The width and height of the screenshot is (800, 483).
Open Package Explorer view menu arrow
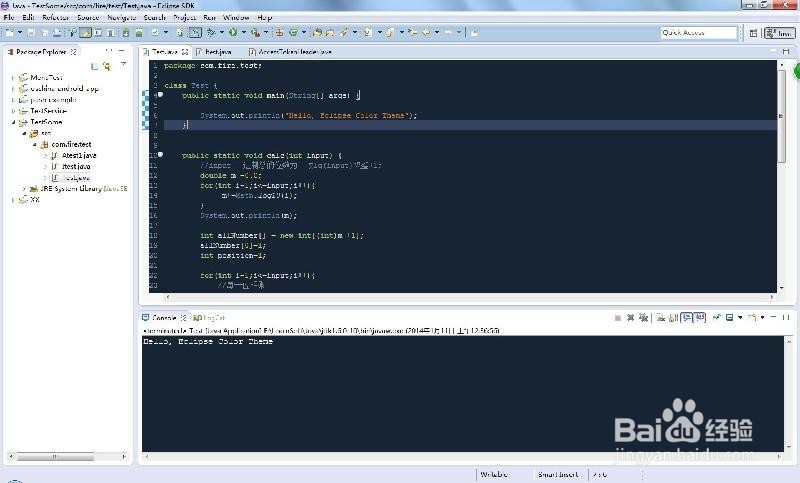123,64
